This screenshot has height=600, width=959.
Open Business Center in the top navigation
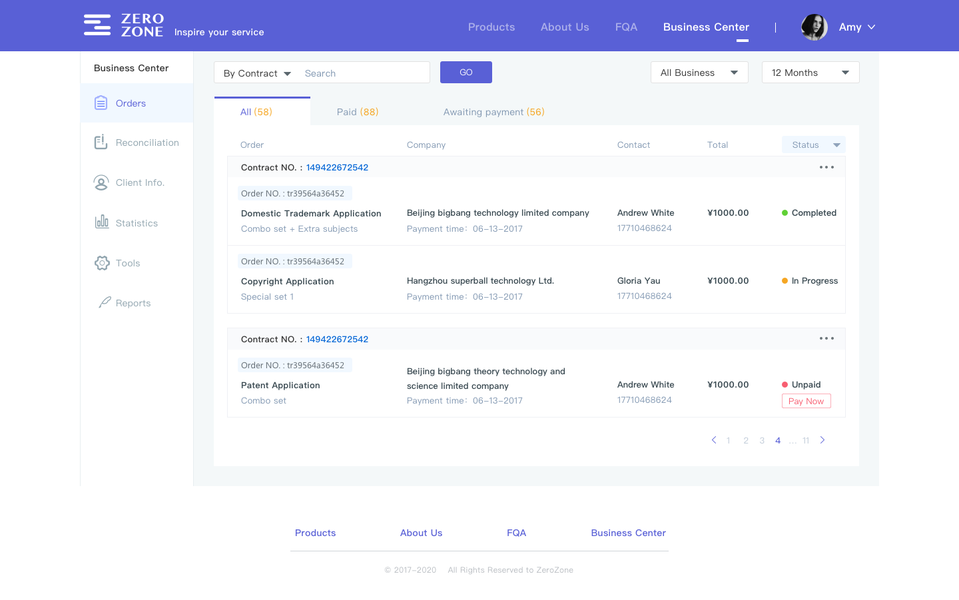[706, 27]
